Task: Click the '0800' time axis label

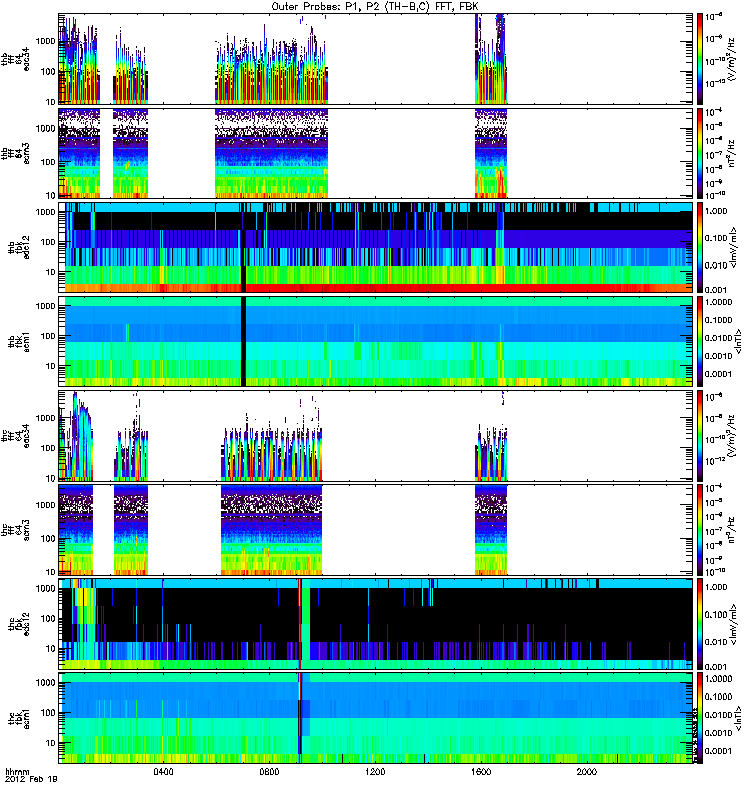Action: 269,772
